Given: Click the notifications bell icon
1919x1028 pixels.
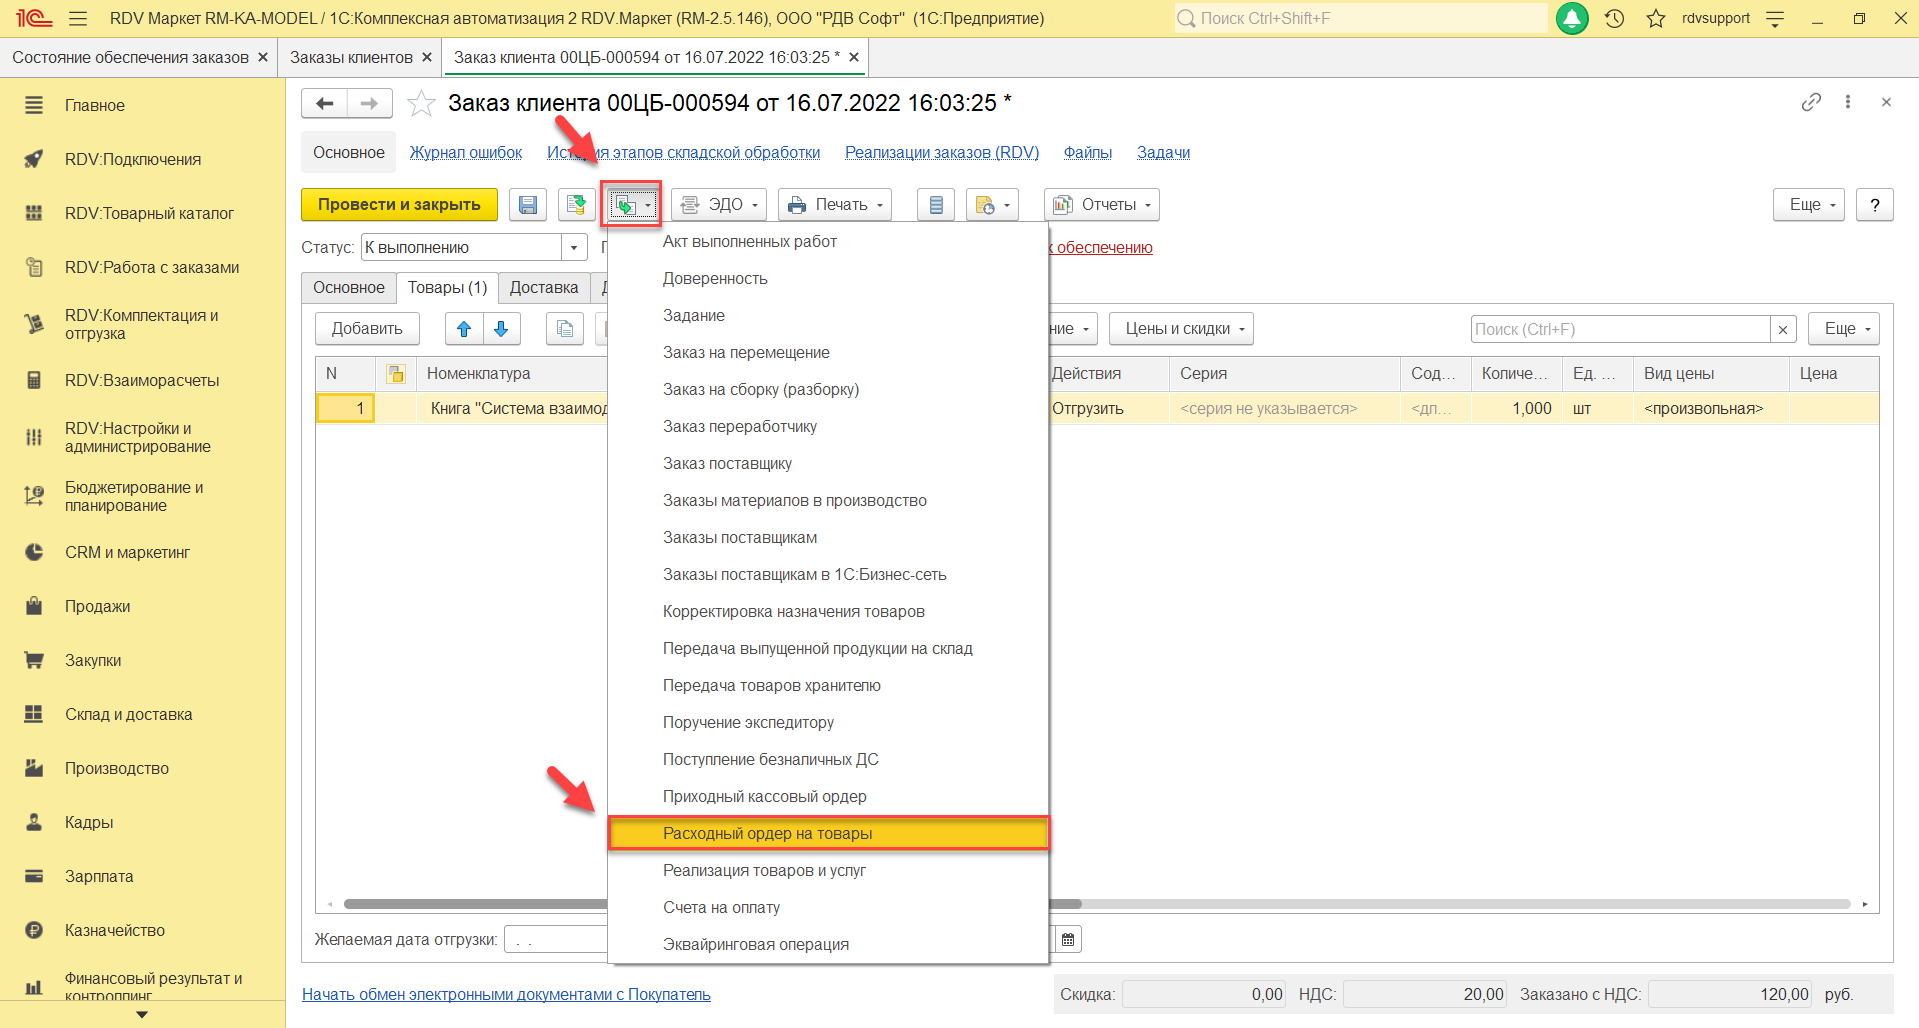Looking at the screenshot, I should pyautogui.click(x=1572, y=18).
